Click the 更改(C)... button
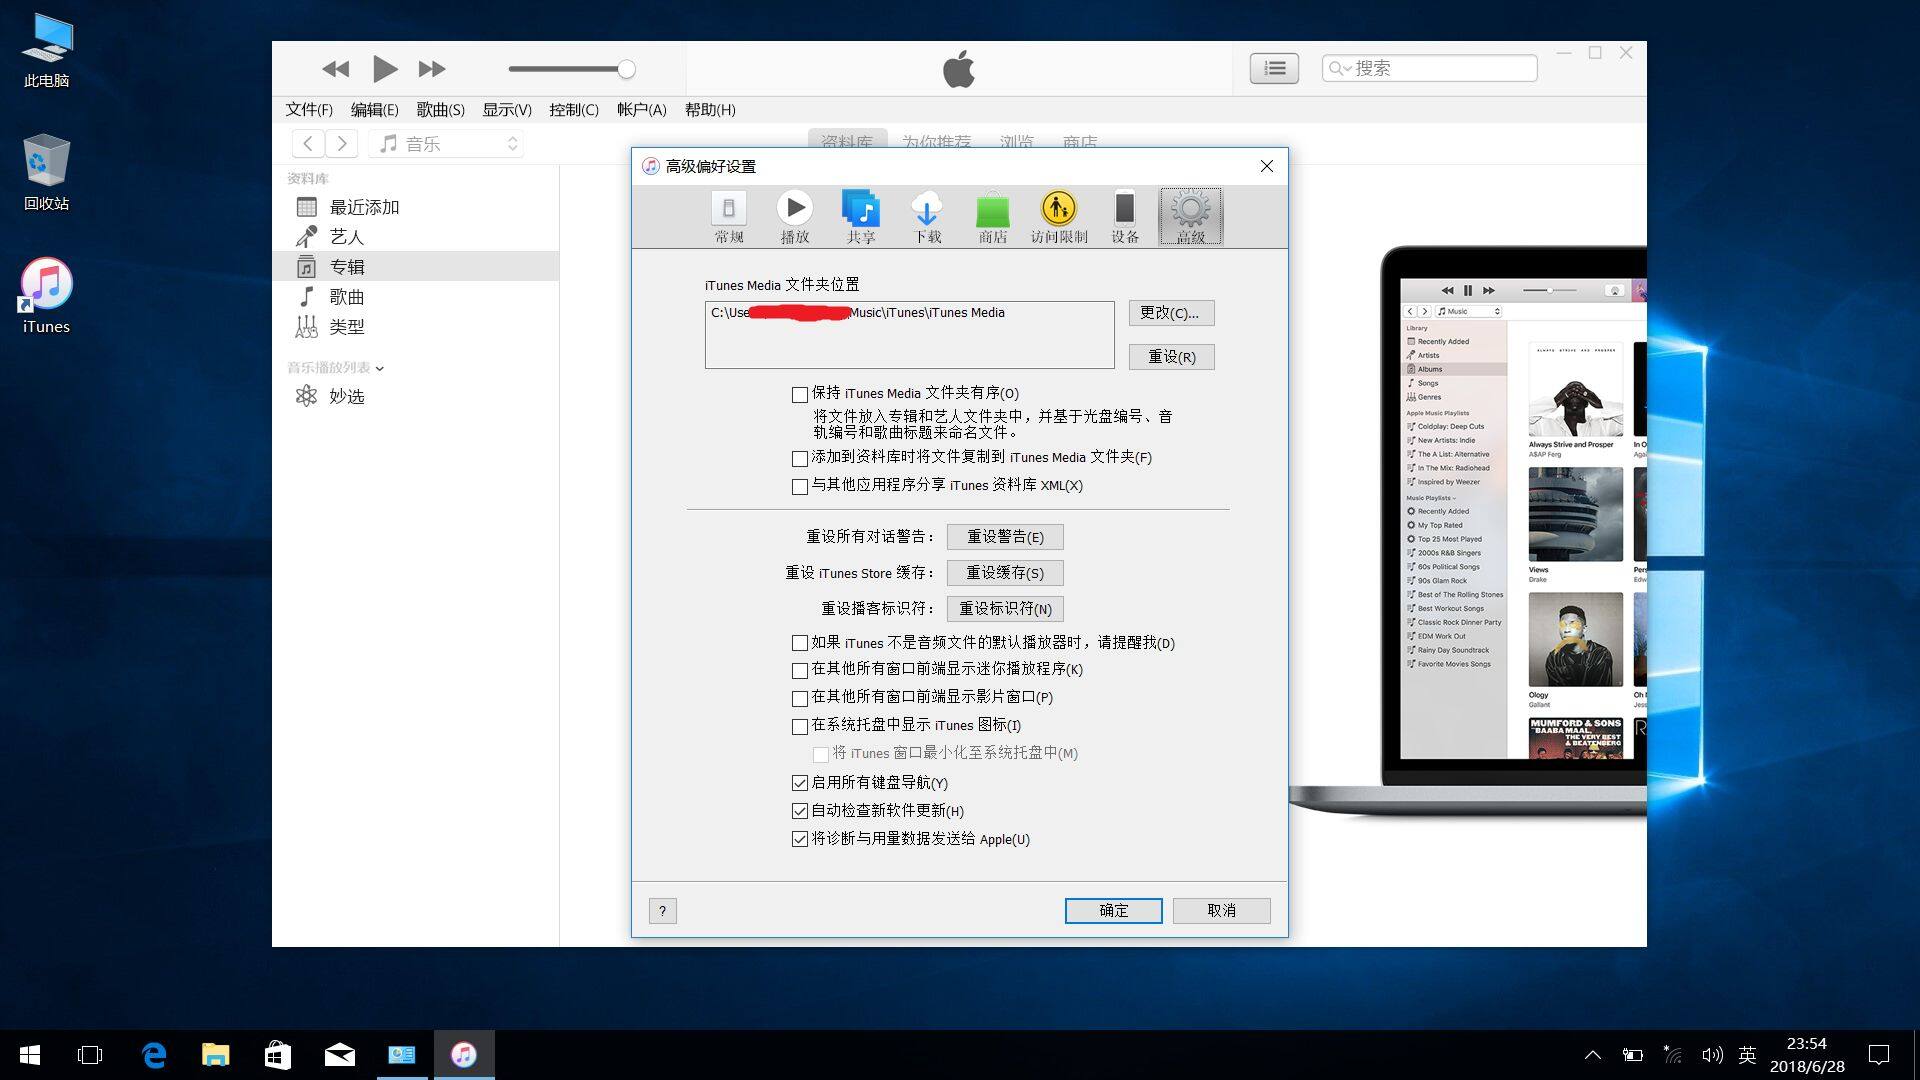Screen dimensions: 1920x1080 1171,313
